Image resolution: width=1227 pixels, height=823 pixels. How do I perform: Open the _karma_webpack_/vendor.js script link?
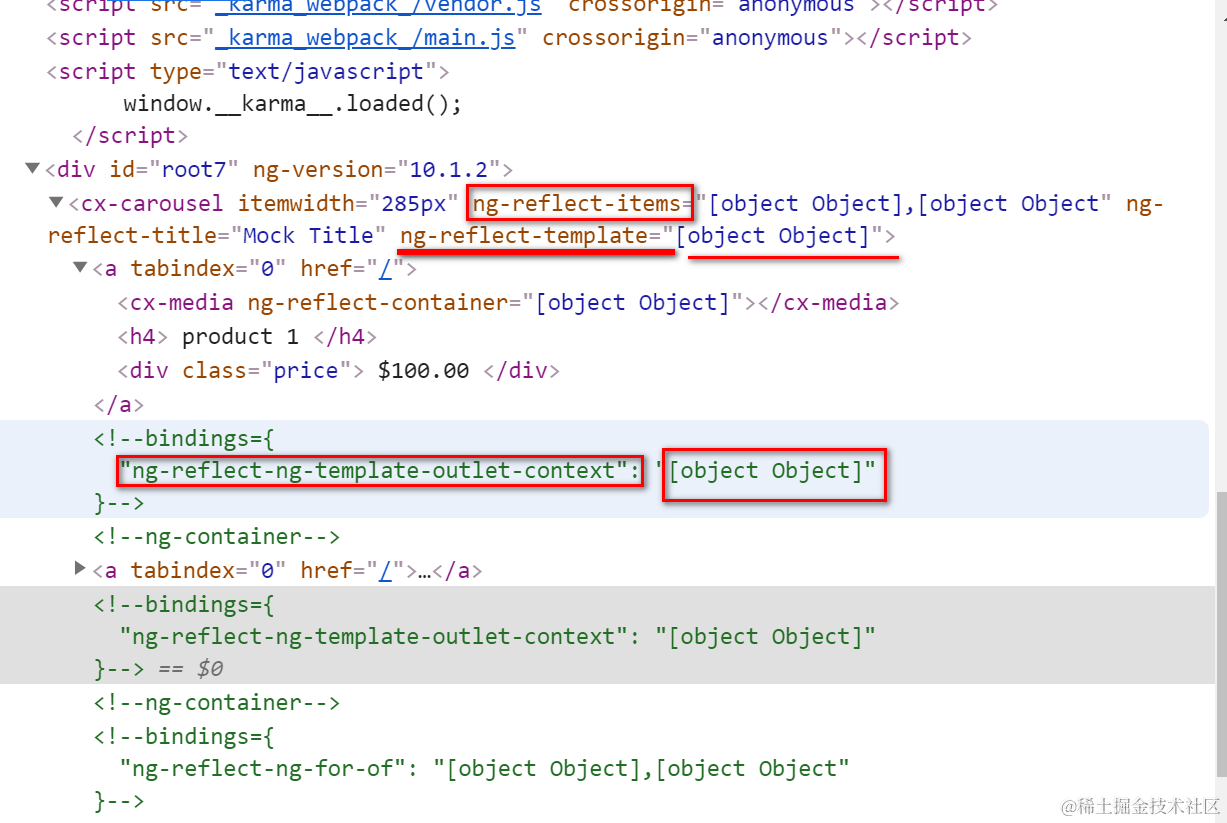tap(380, 6)
